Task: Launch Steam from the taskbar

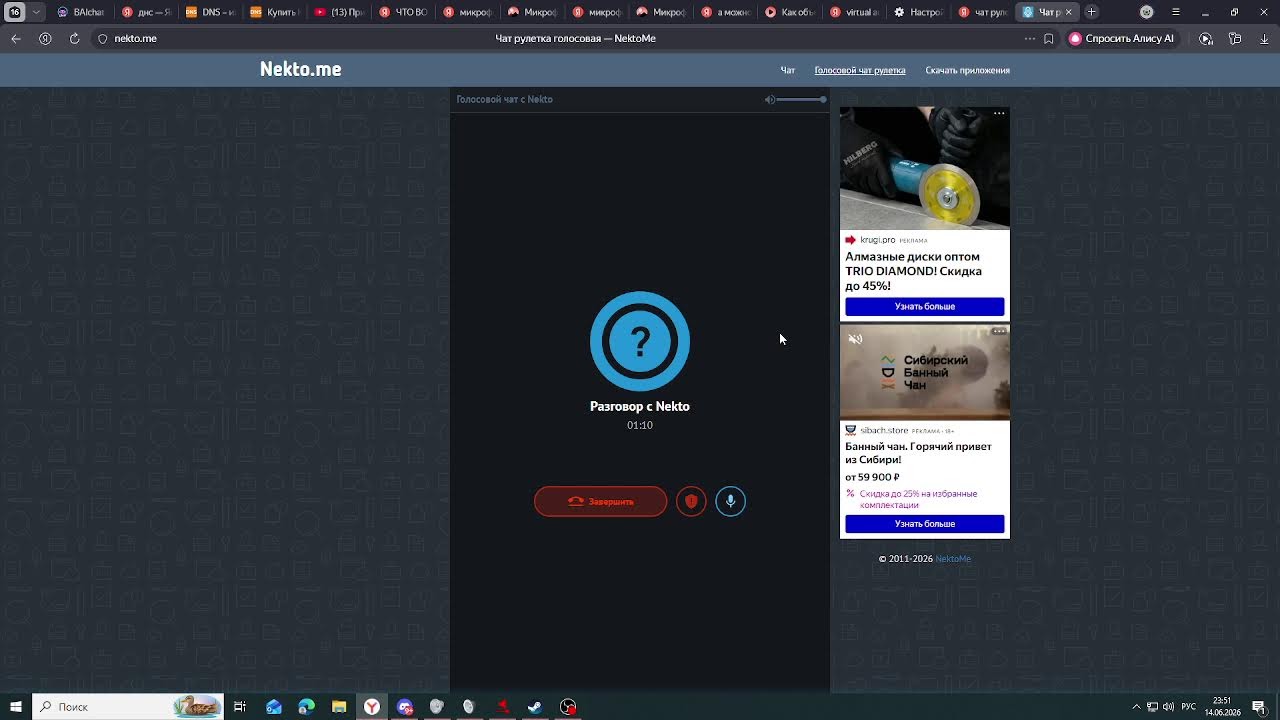Action: [x=535, y=707]
